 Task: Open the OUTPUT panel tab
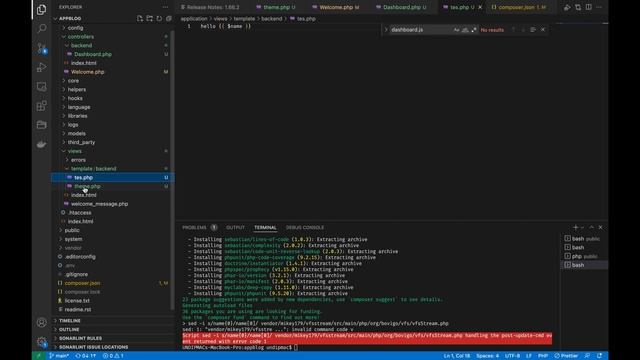pos(236,227)
